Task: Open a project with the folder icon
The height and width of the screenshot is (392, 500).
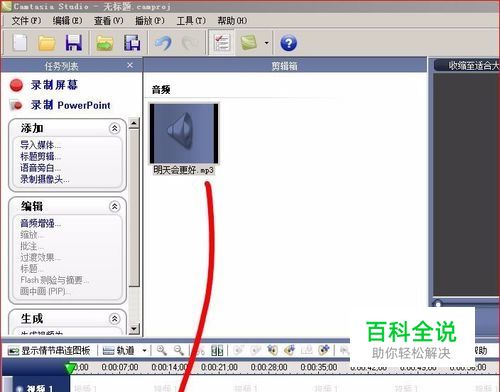Action: tap(47, 43)
